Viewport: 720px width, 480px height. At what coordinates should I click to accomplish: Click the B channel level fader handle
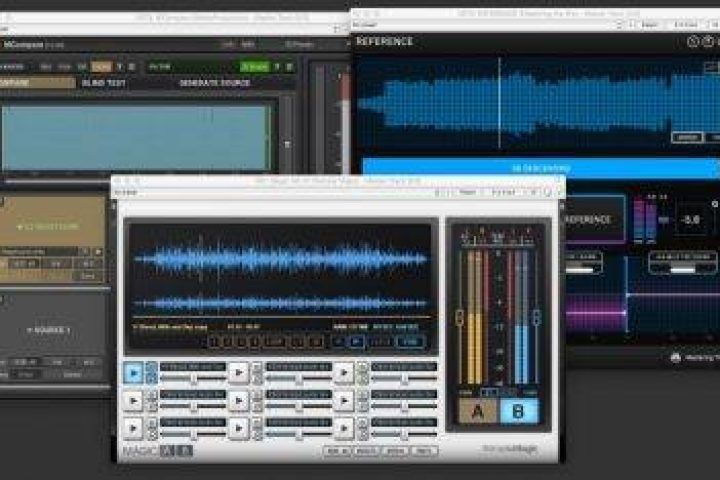[536, 317]
